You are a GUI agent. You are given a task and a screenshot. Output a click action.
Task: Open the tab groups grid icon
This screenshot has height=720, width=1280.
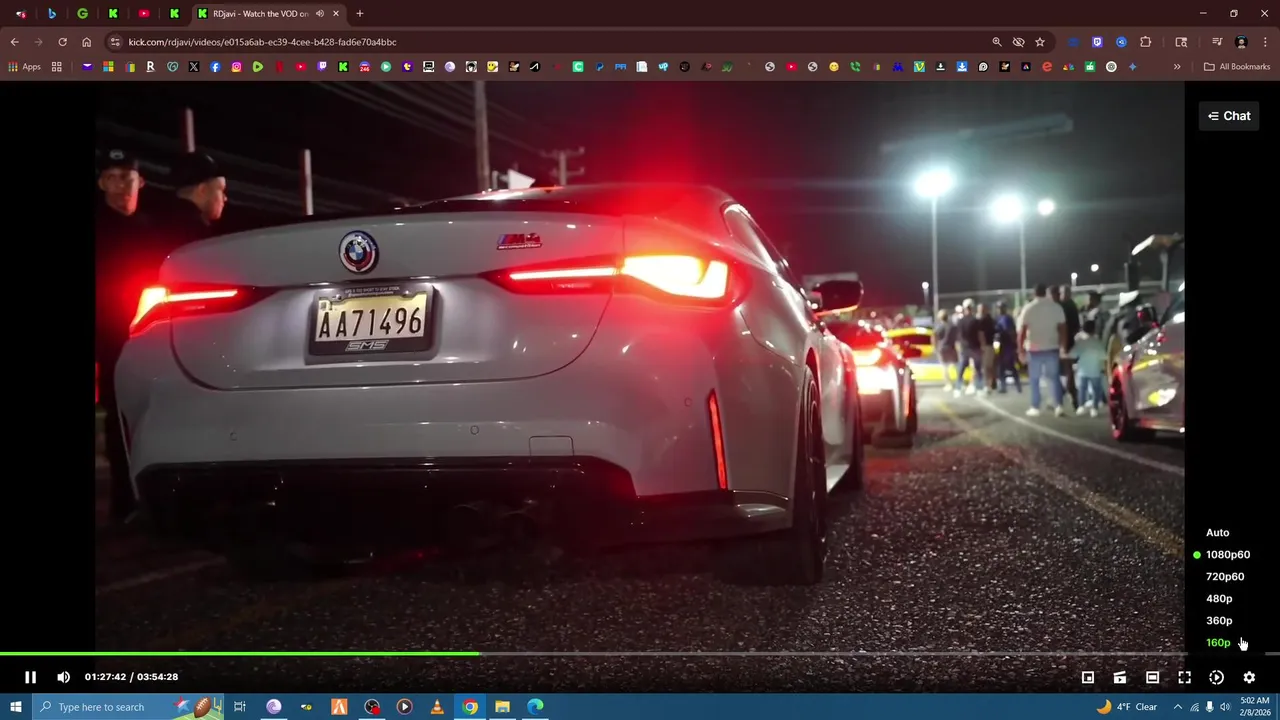[x=57, y=67]
